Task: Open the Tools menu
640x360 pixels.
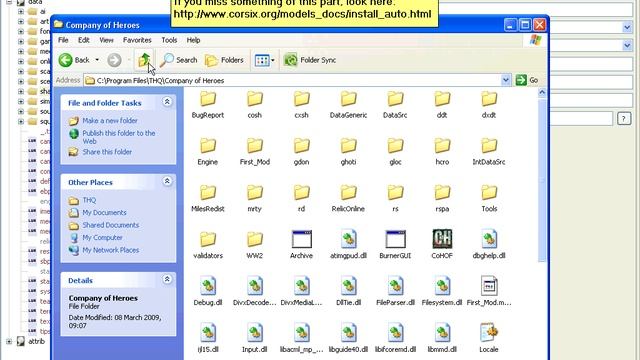Action: (169, 40)
